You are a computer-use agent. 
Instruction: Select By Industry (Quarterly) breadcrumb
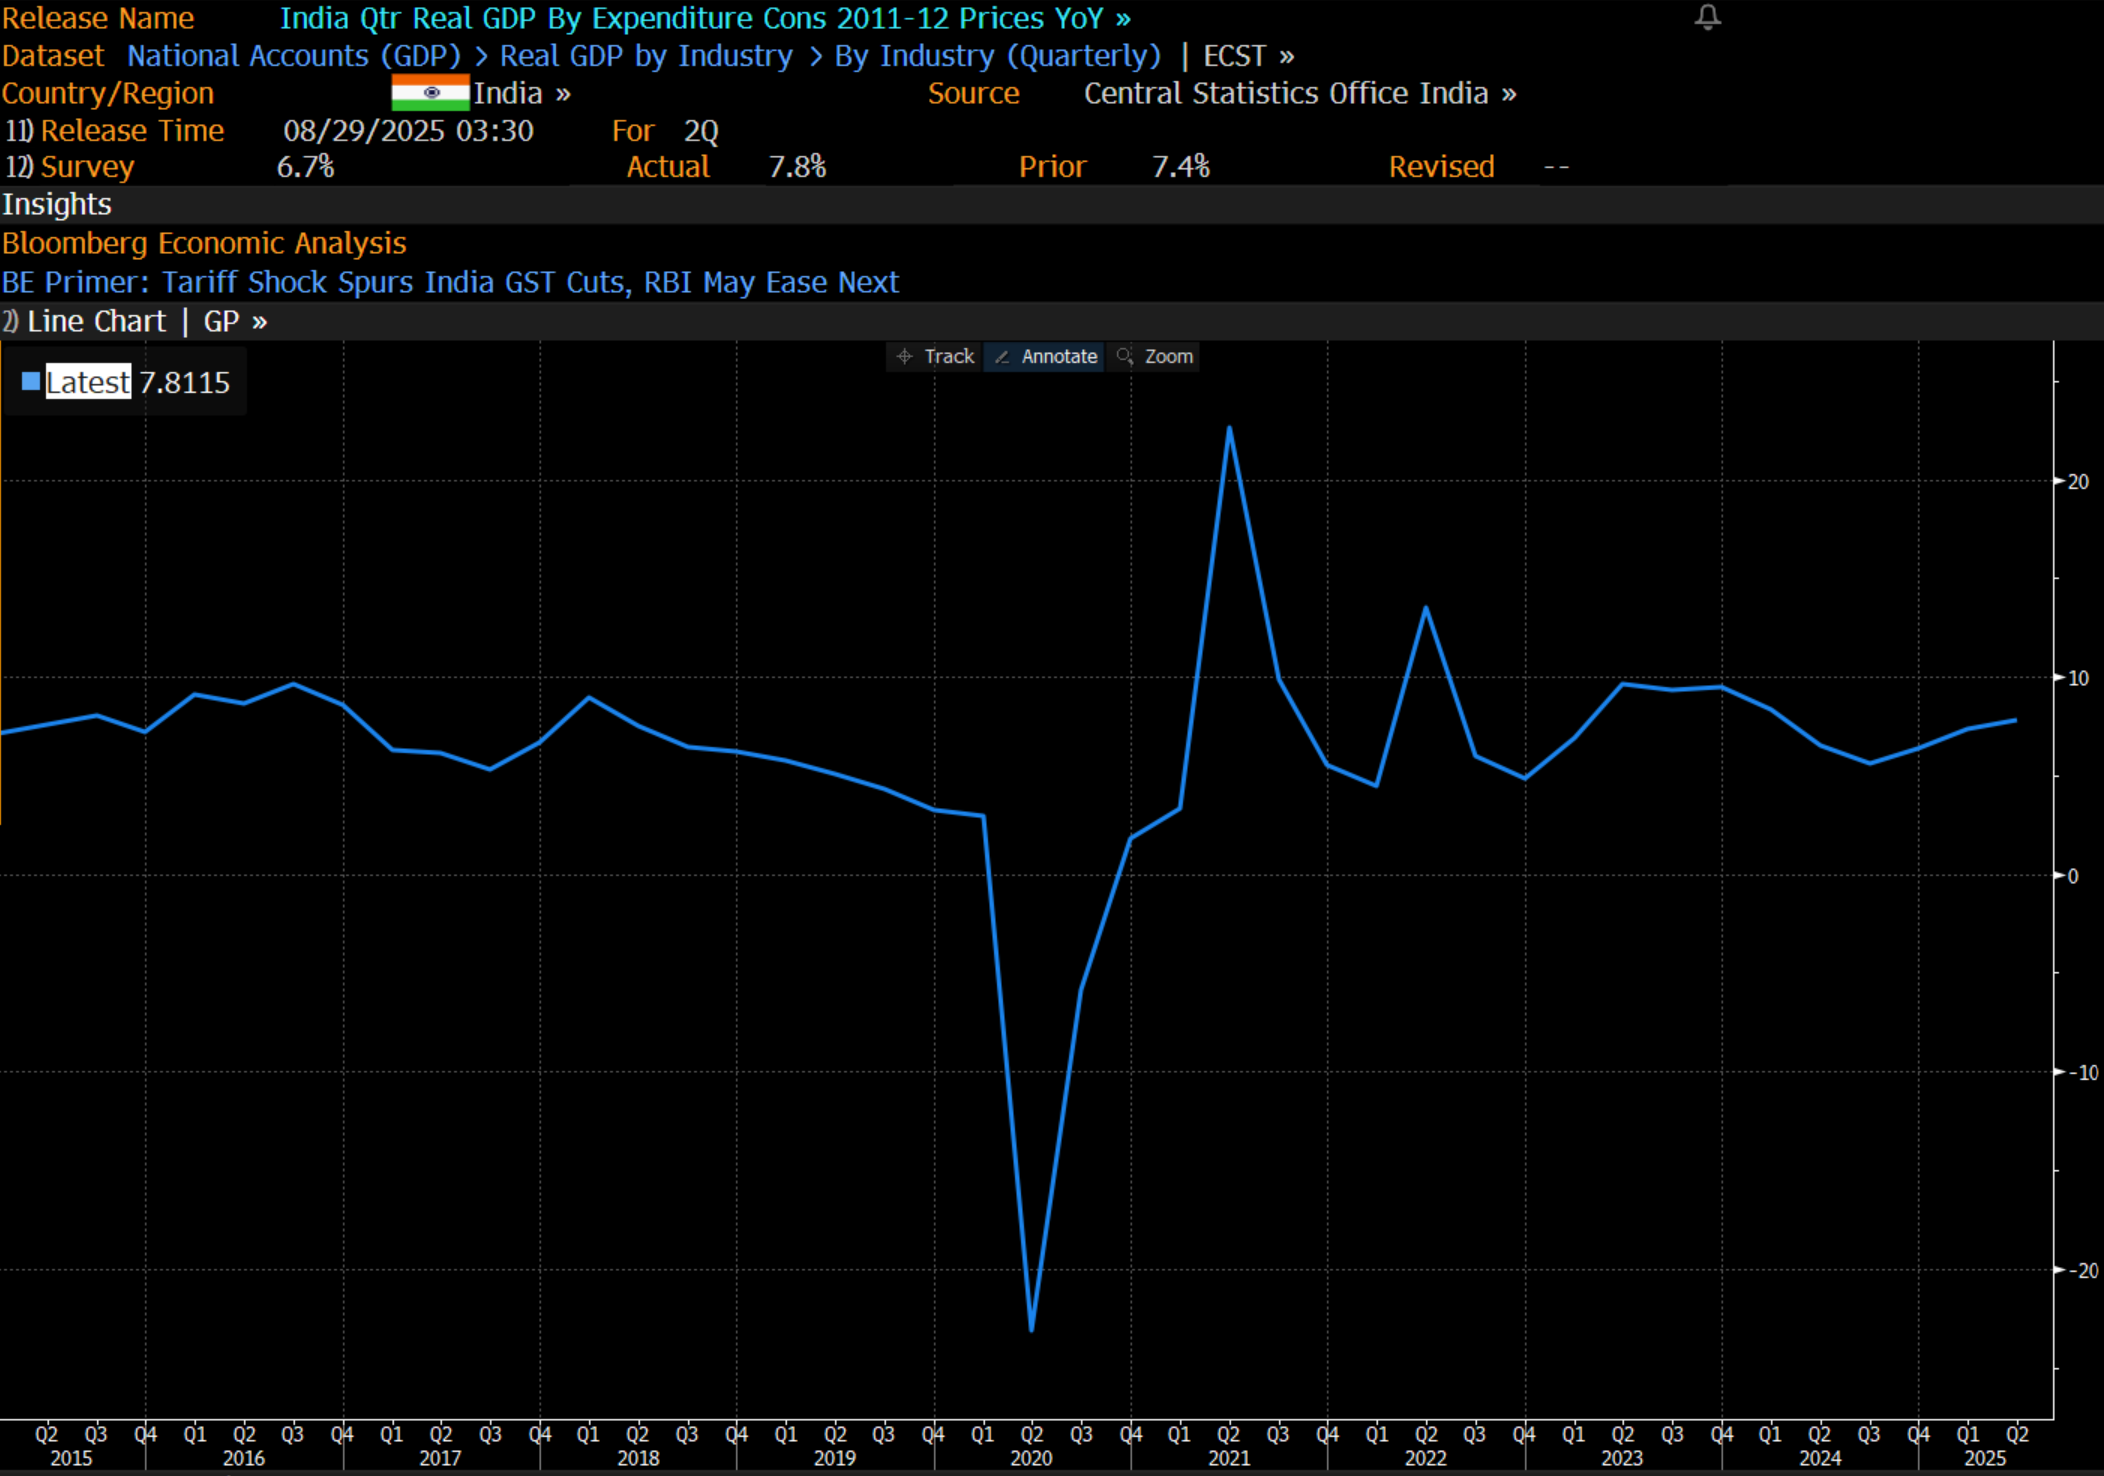point(997,56)
